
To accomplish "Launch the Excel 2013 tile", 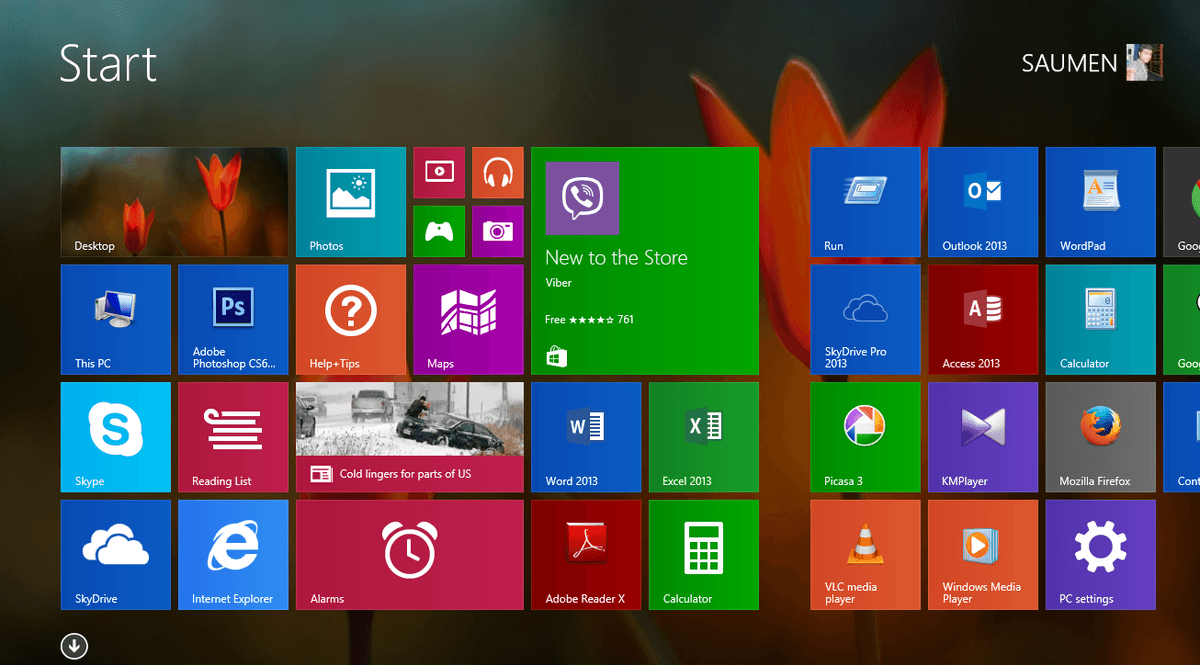I will 703,437.
